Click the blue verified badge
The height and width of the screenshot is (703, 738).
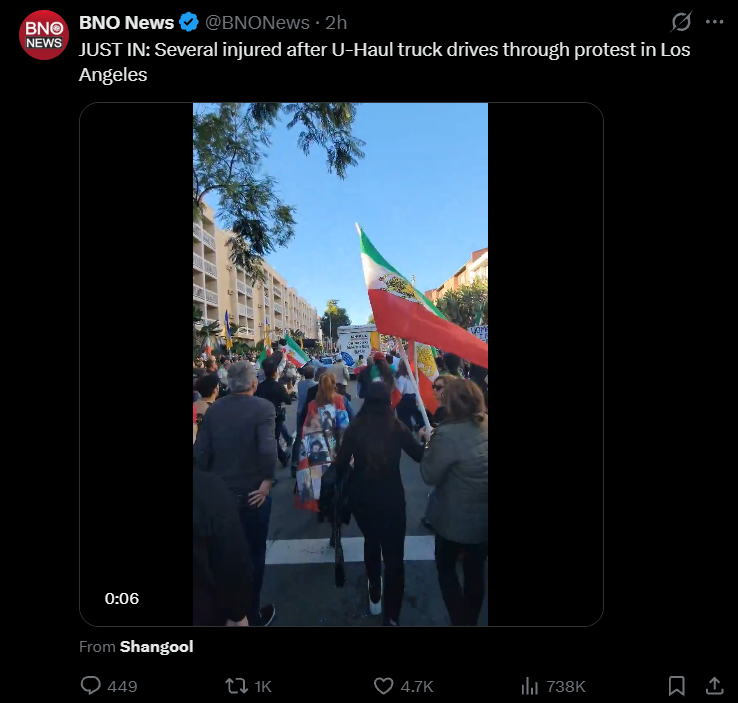point(189,23)
